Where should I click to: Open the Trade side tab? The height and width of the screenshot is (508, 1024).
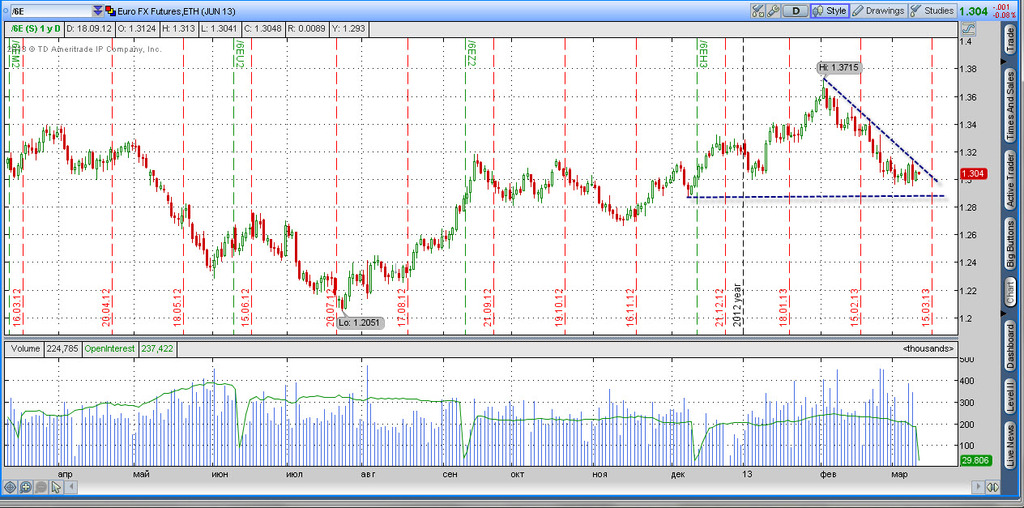tap(1010, 39)
